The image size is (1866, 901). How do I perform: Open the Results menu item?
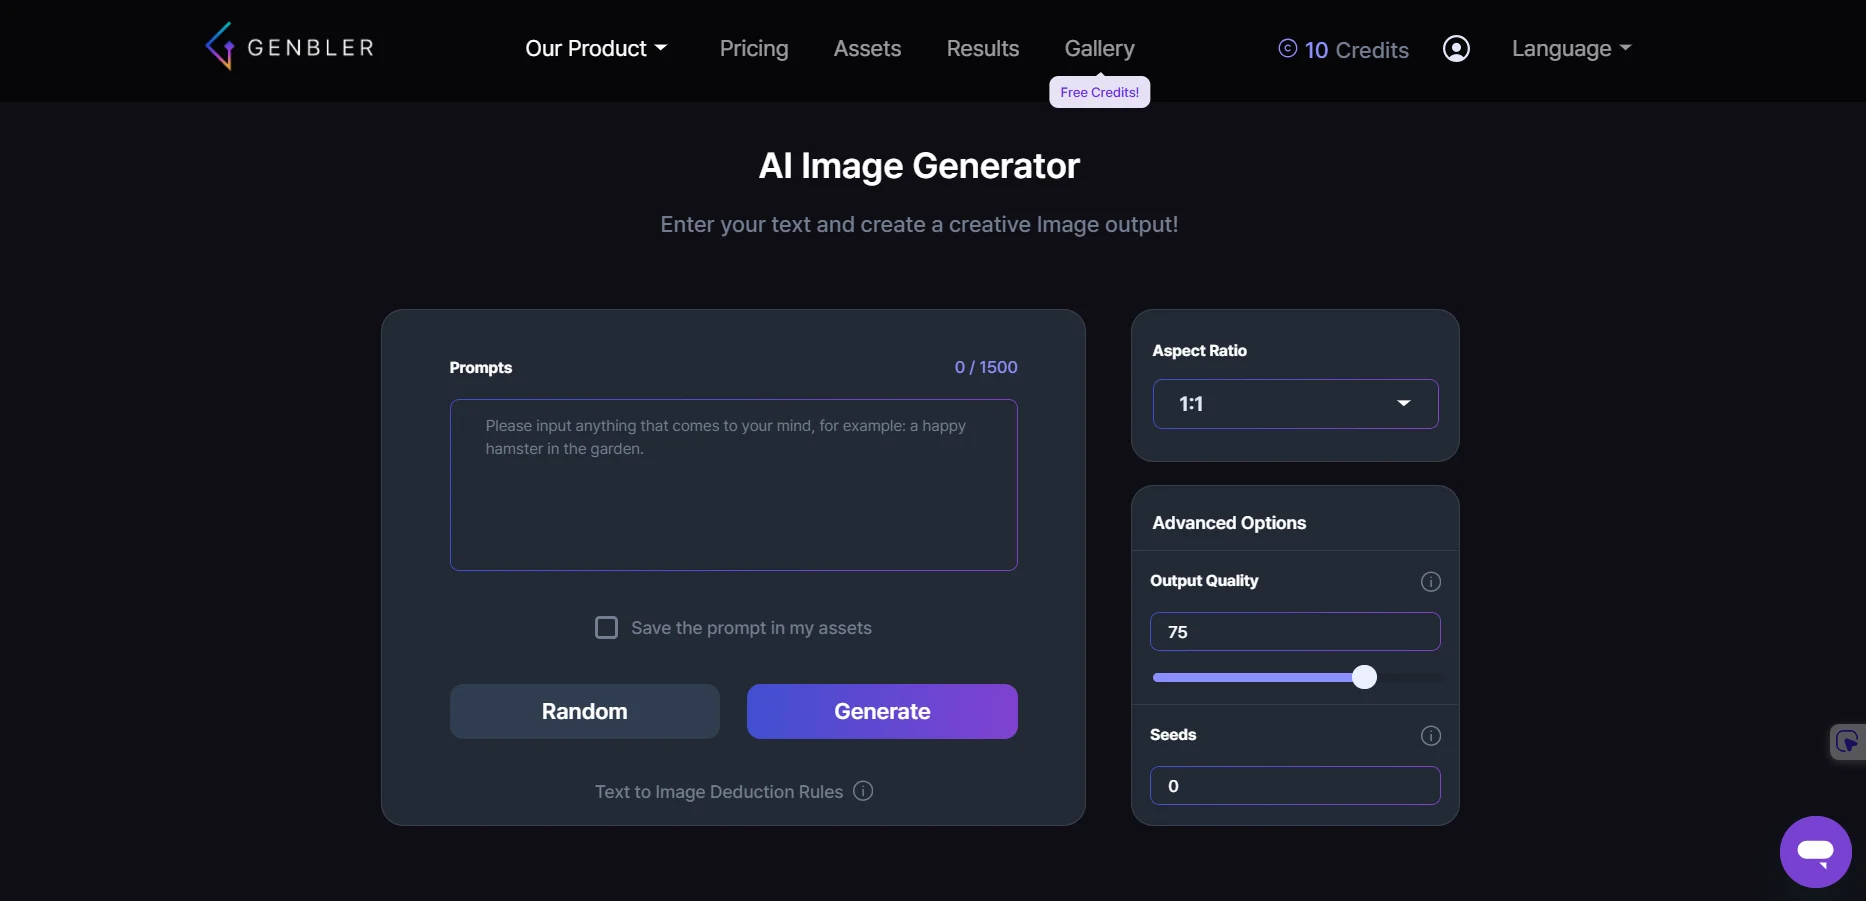pyautogui.click(x=982, y=48)
